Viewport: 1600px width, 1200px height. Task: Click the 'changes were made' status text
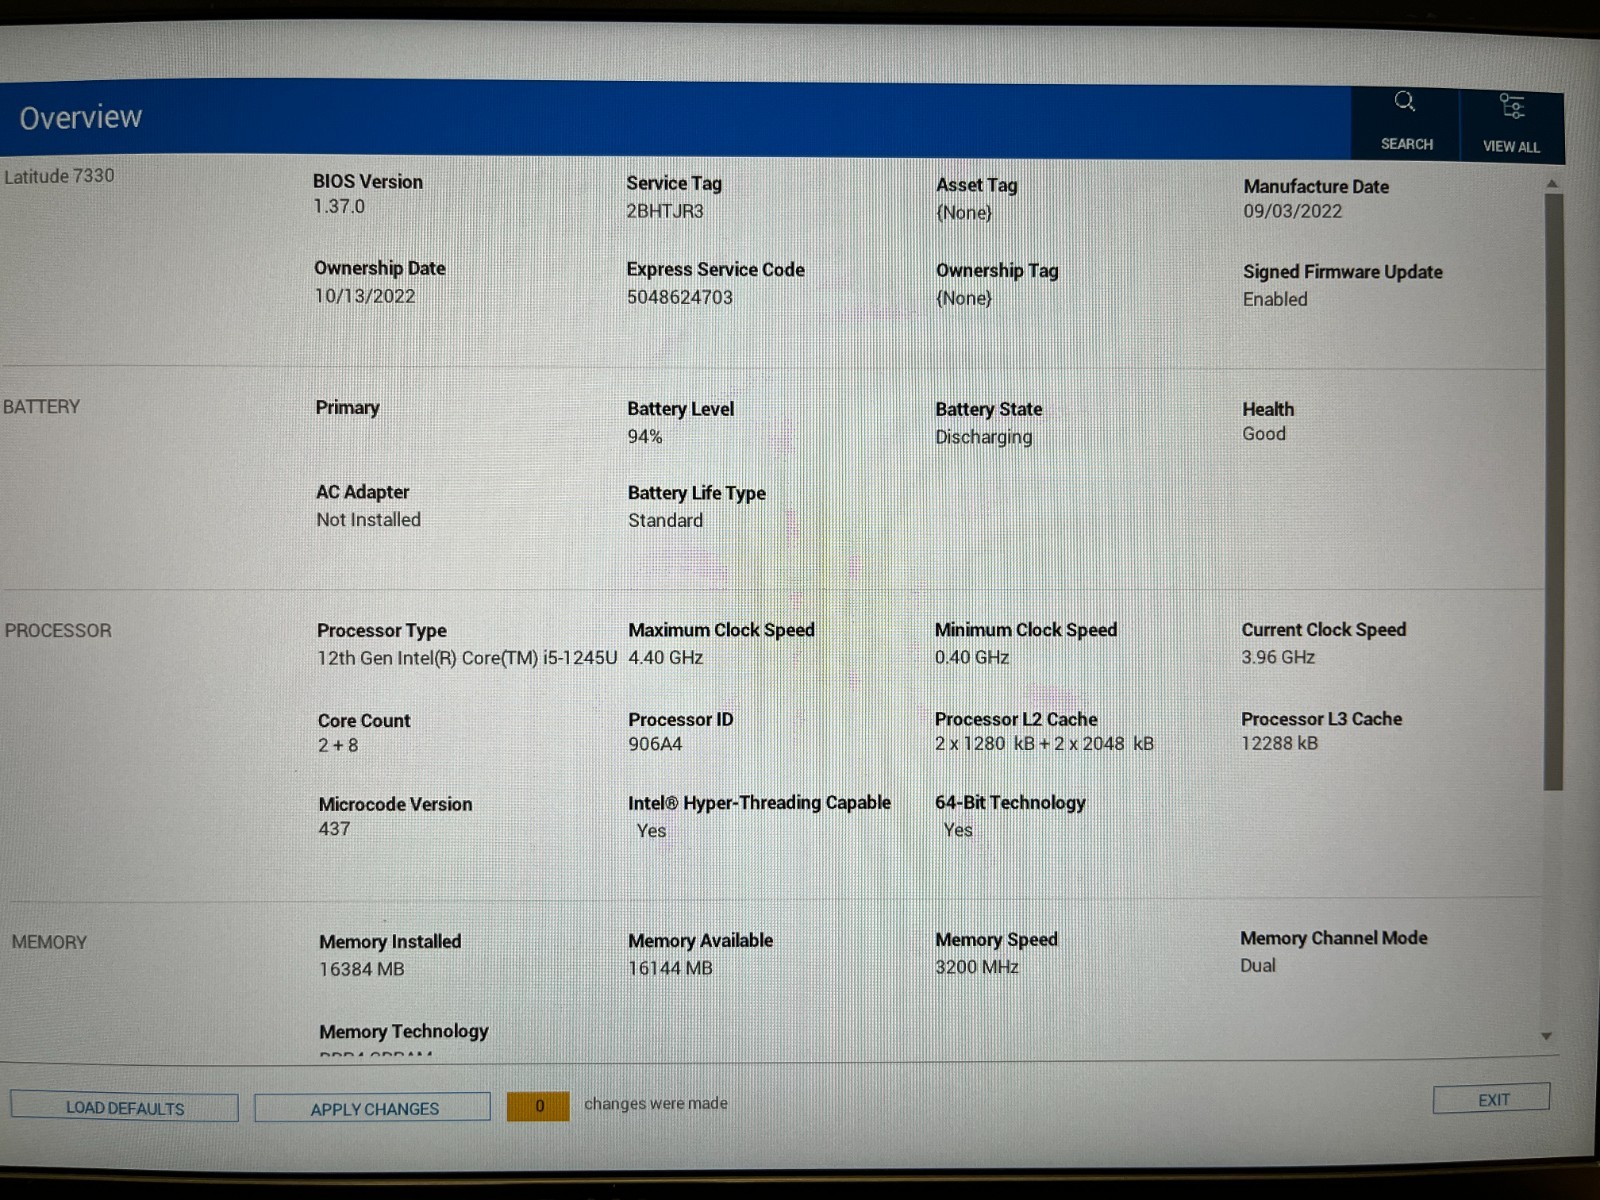tap(656, 1104)
